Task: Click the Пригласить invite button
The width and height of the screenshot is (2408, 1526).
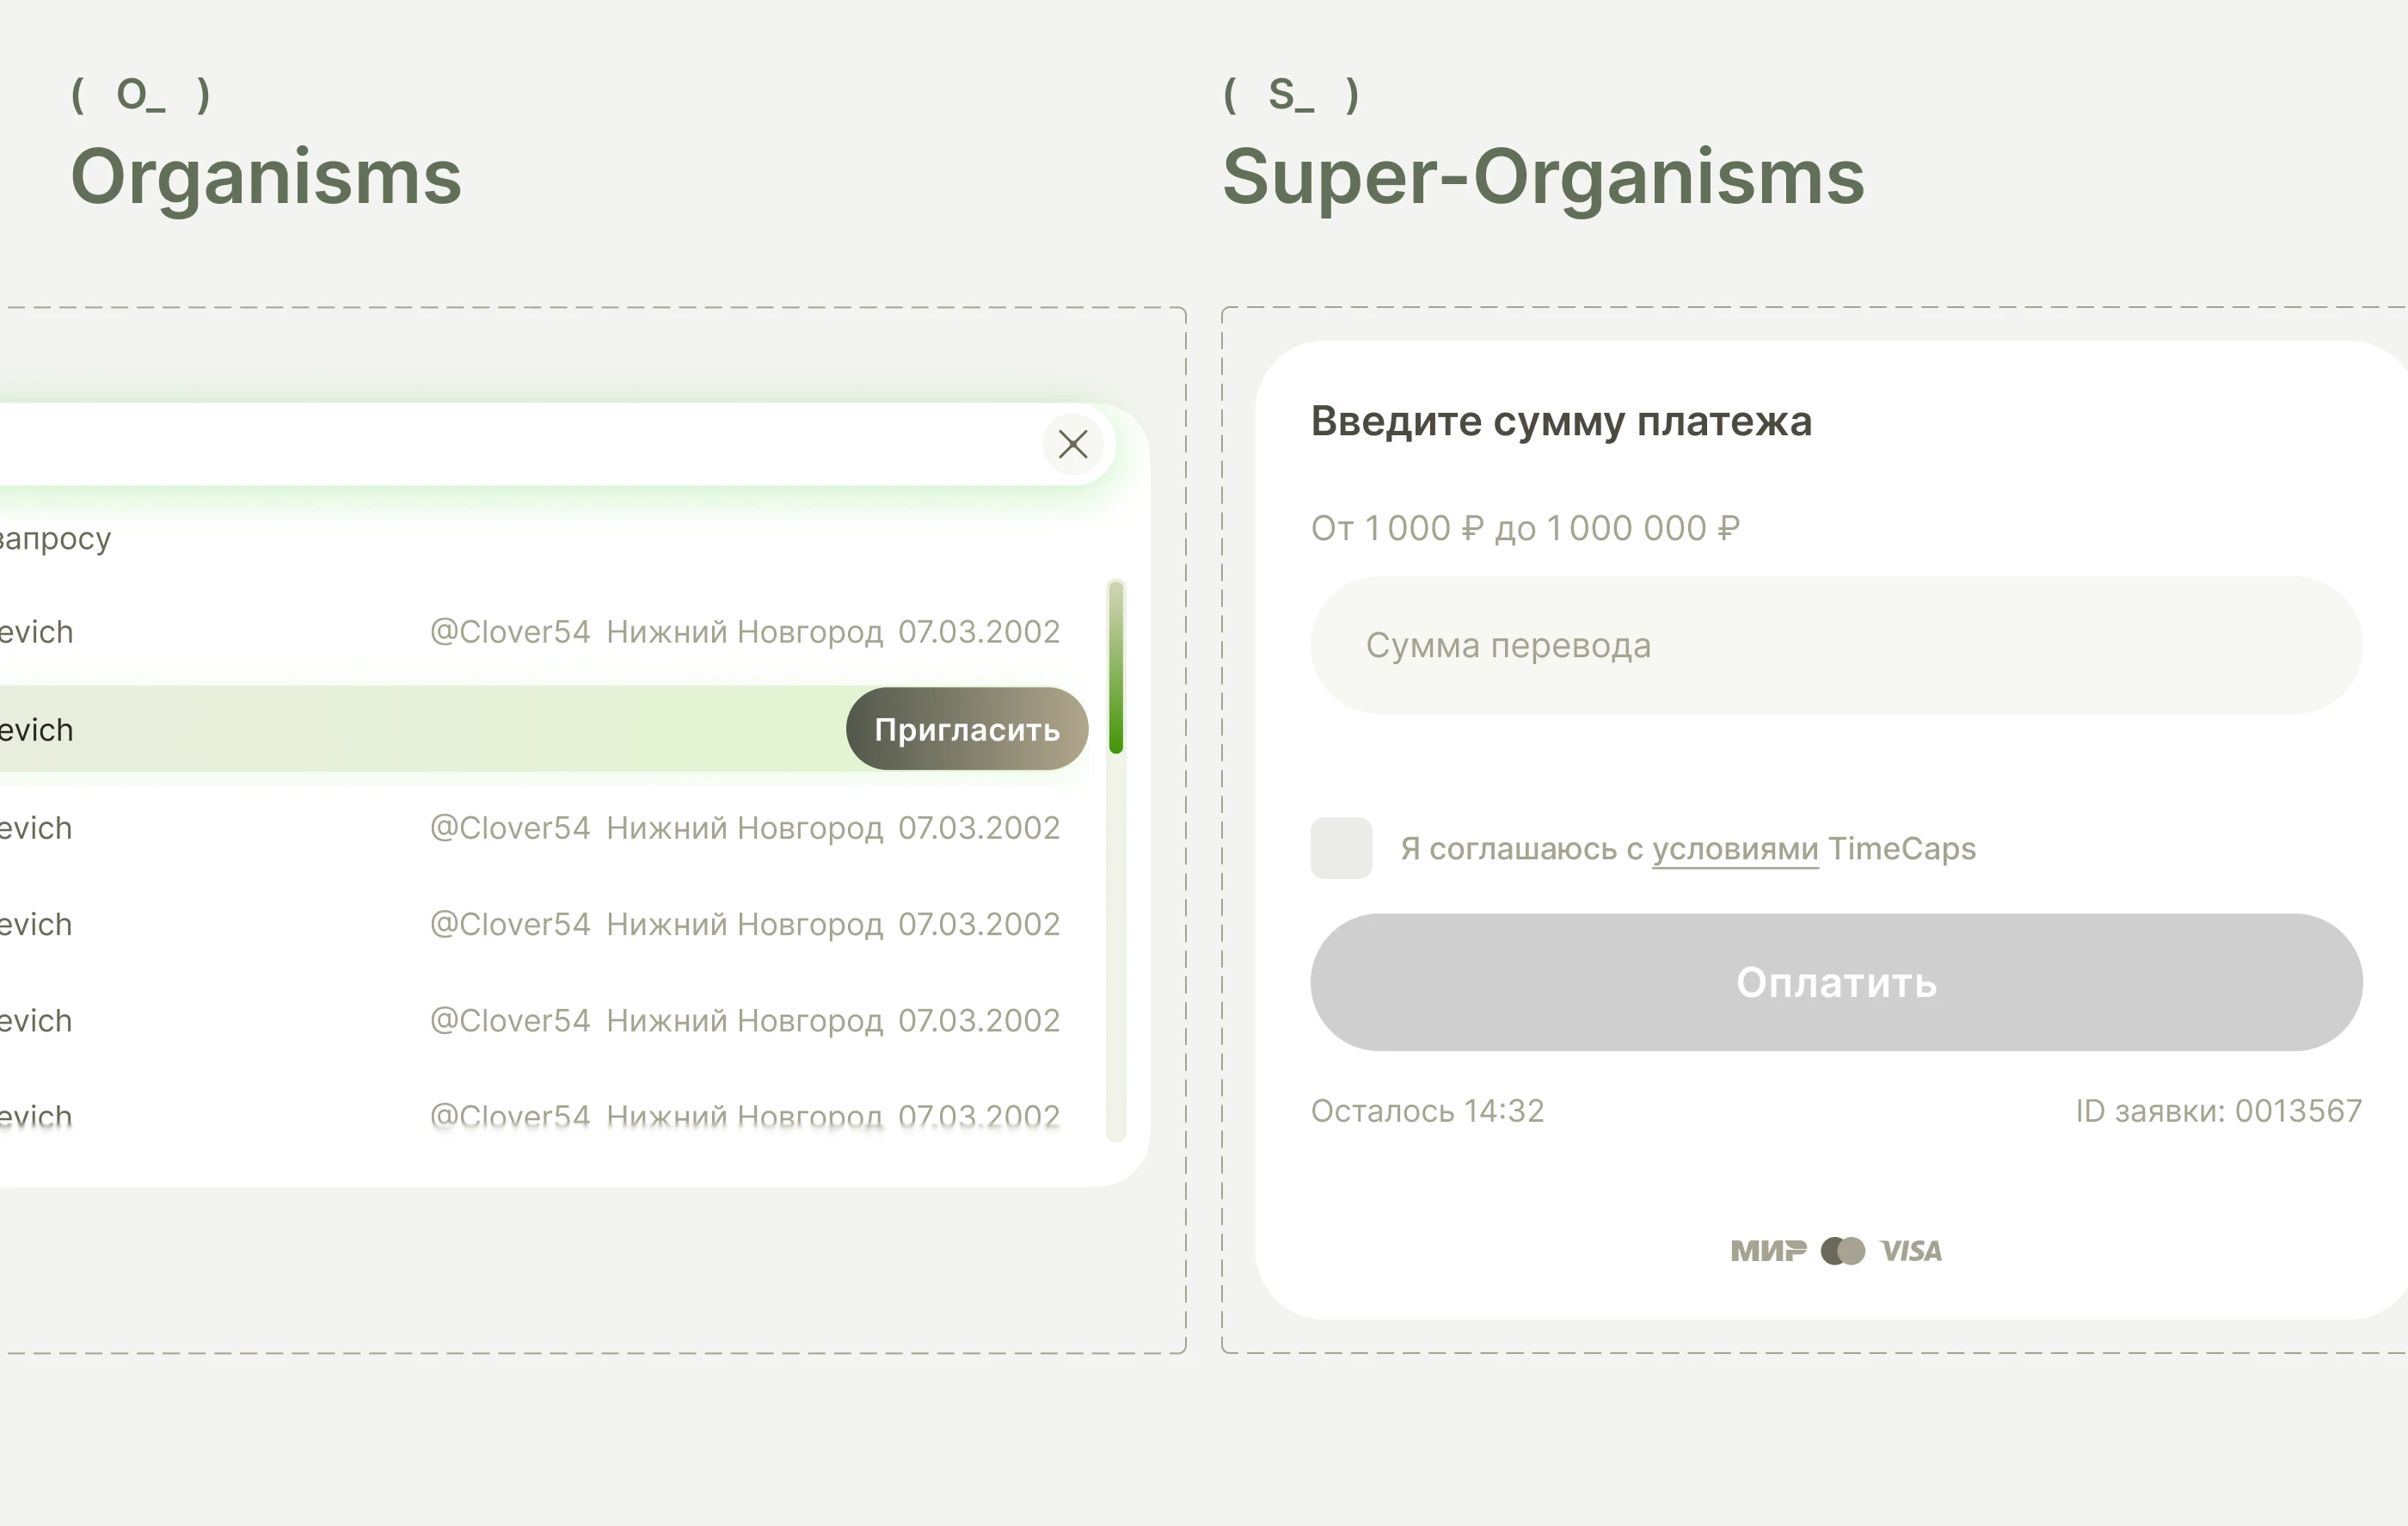Action: tap(967, 729)
